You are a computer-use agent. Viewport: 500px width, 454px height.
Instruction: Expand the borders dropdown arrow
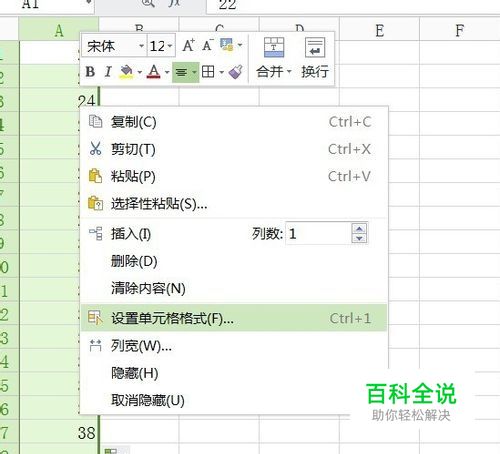tap(221, 72)
